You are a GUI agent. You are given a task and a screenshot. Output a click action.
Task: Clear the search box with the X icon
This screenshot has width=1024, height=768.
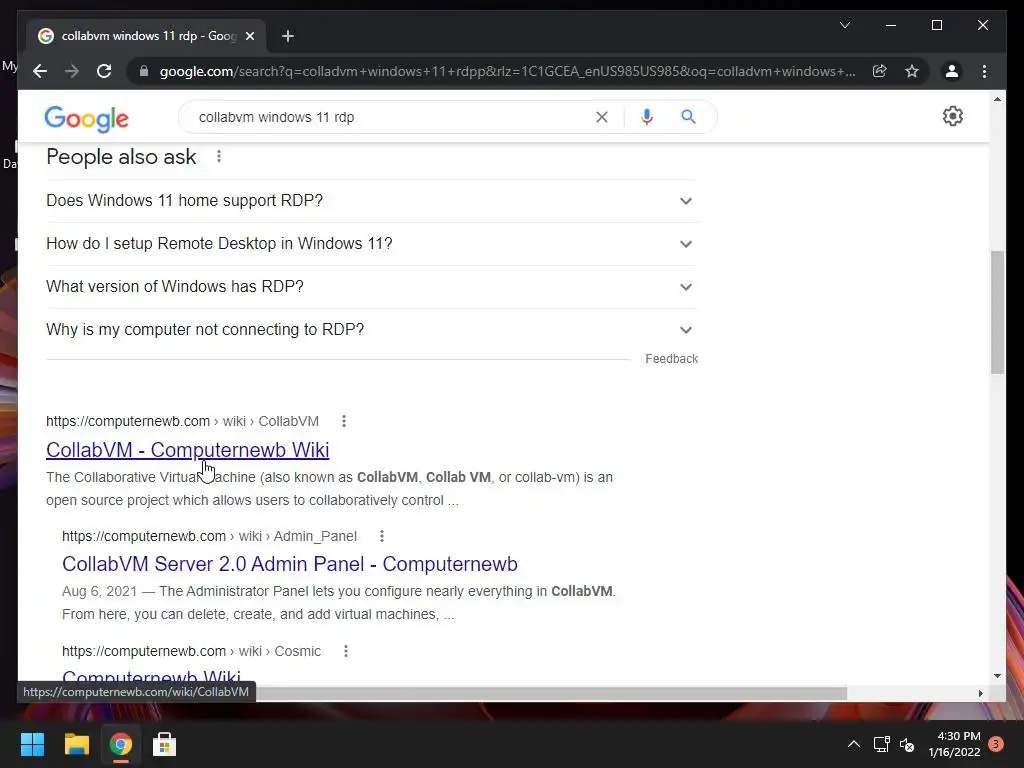click(601, 117)
